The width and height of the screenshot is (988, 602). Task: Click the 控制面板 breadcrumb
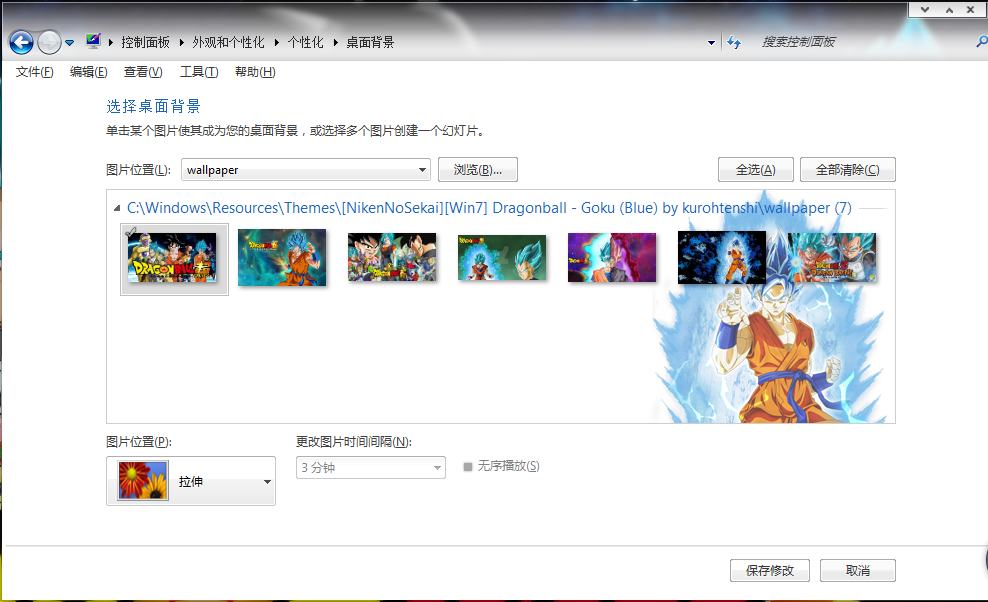pos(146,42)
